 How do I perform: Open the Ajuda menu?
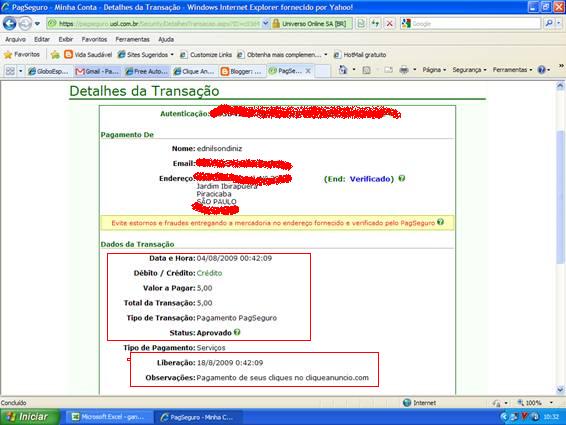(166, 39)
